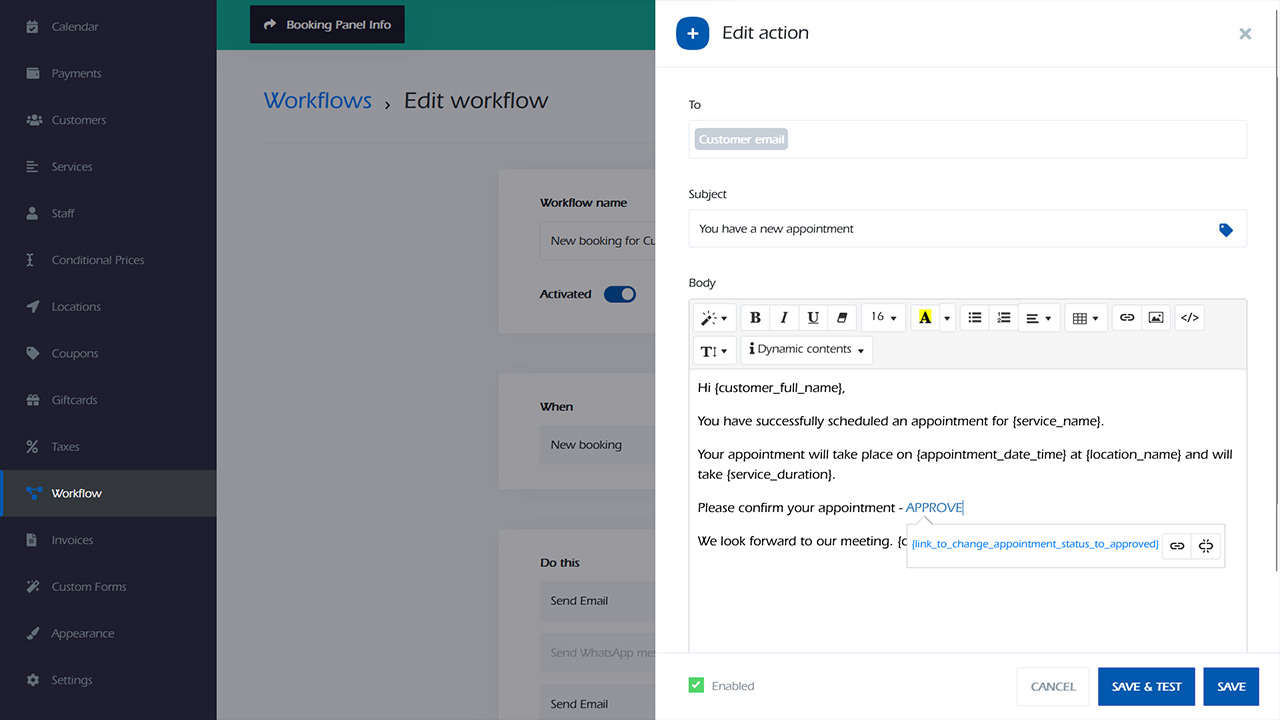The width and height of the screenshot is (1280, 720).
Task: Remove the link using the unlink icon
Action: [x=1206, y=546]
